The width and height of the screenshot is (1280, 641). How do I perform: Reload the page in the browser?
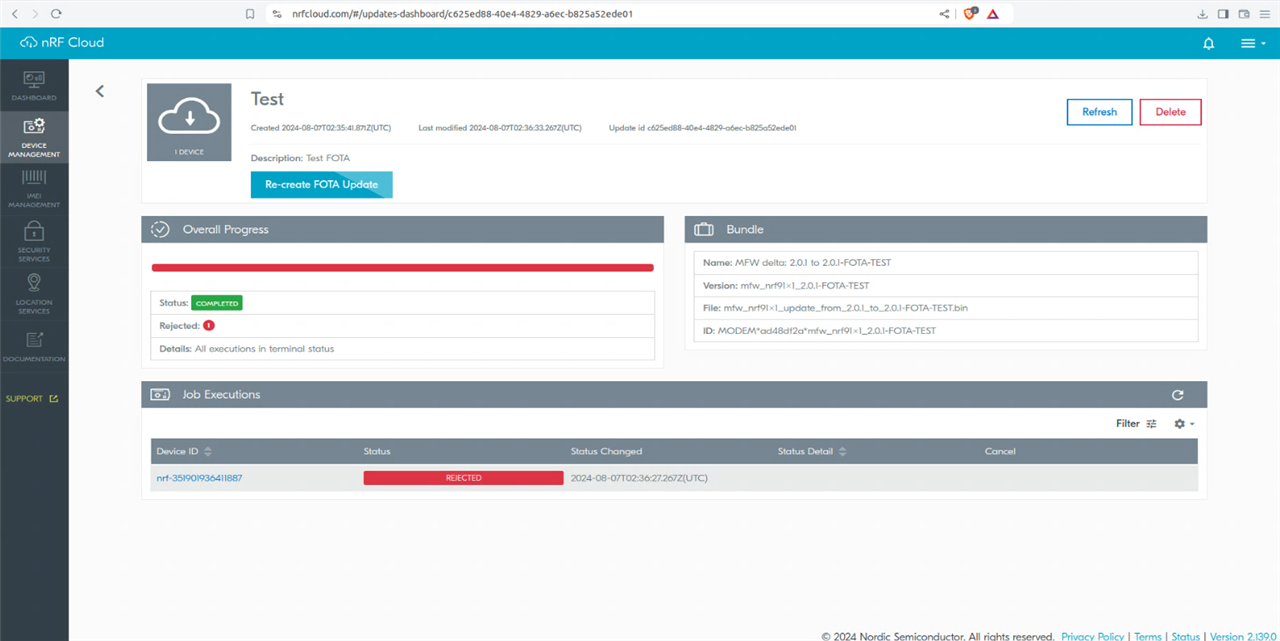tap(56, 14)
